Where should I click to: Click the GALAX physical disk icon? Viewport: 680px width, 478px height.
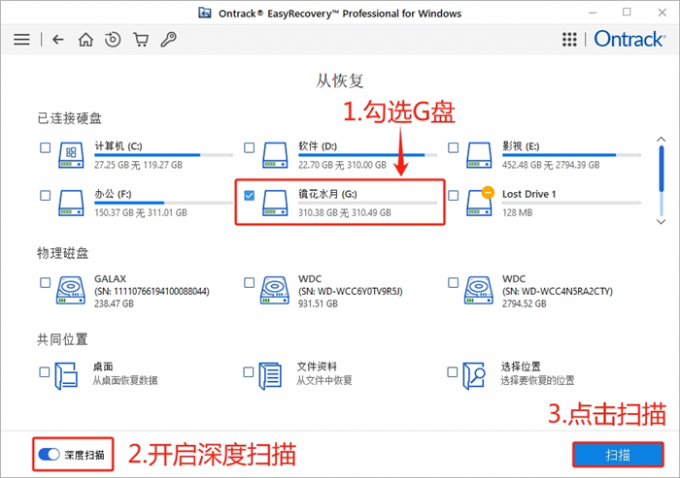click(71, 290)
